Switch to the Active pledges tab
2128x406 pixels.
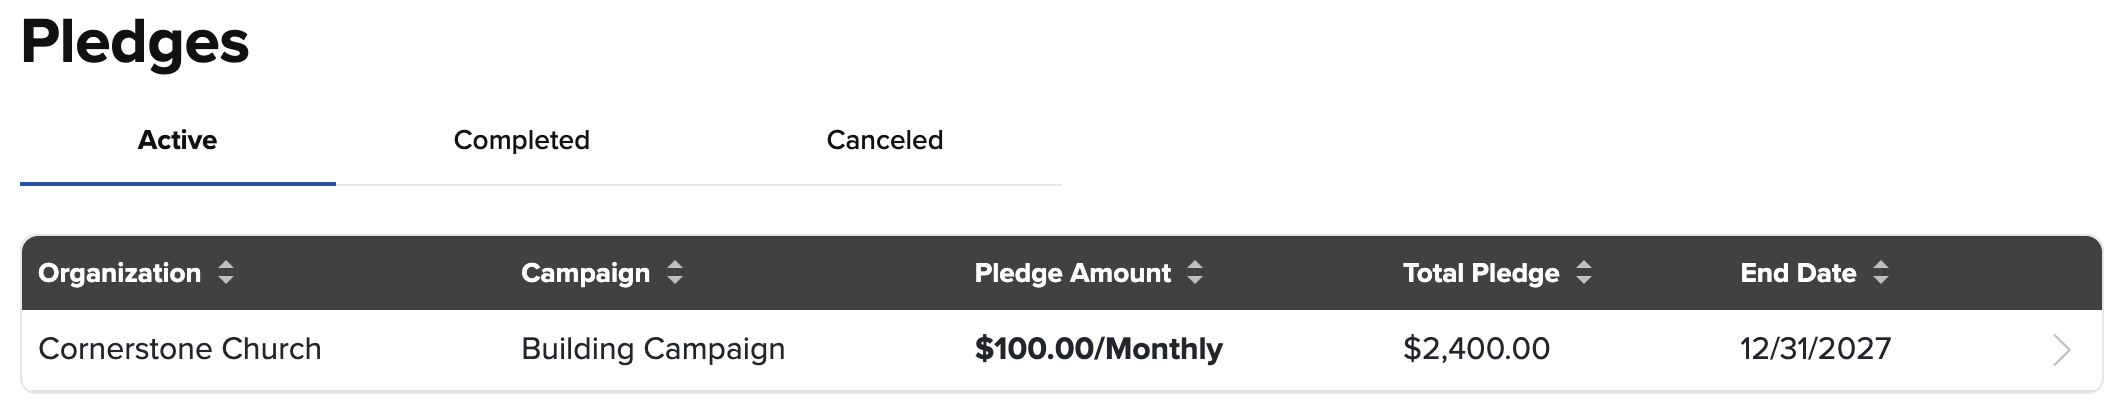click(177, 140)
